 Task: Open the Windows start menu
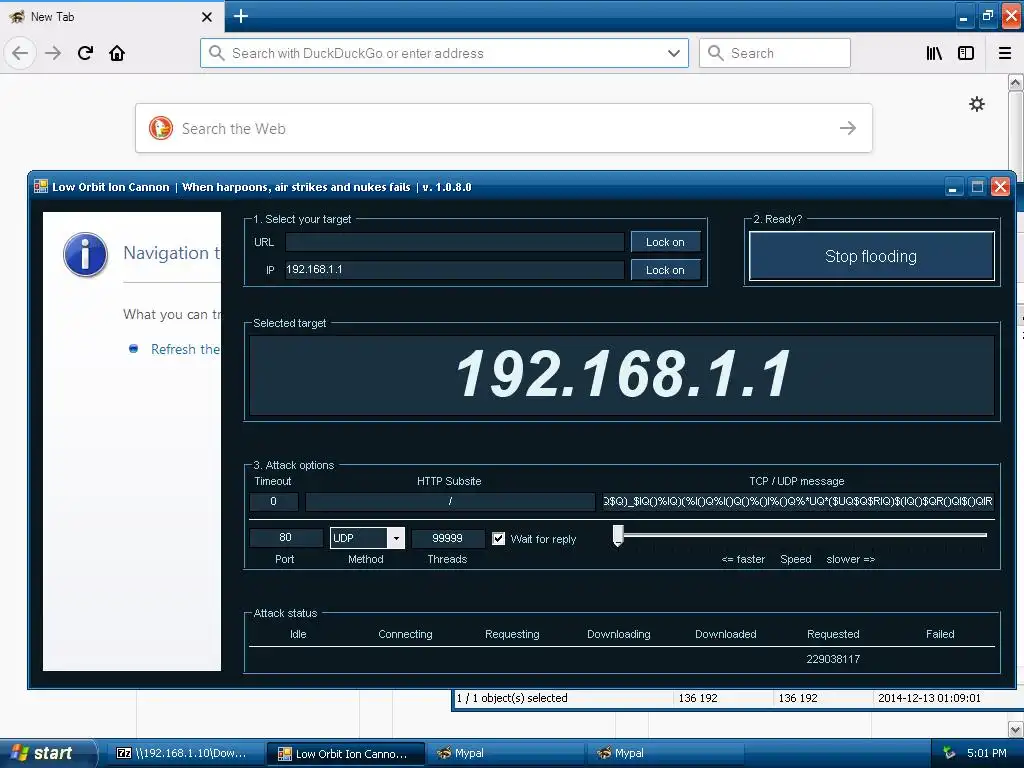pos(47,753)
